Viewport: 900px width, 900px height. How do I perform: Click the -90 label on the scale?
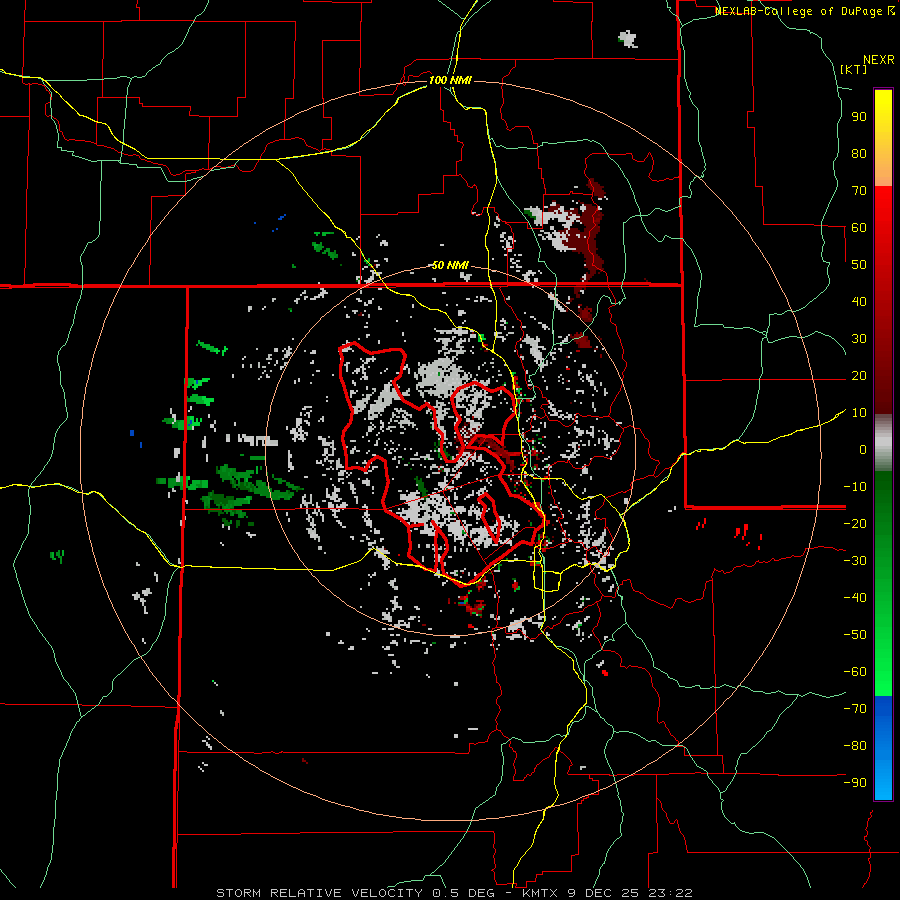[x=855, y=783]
